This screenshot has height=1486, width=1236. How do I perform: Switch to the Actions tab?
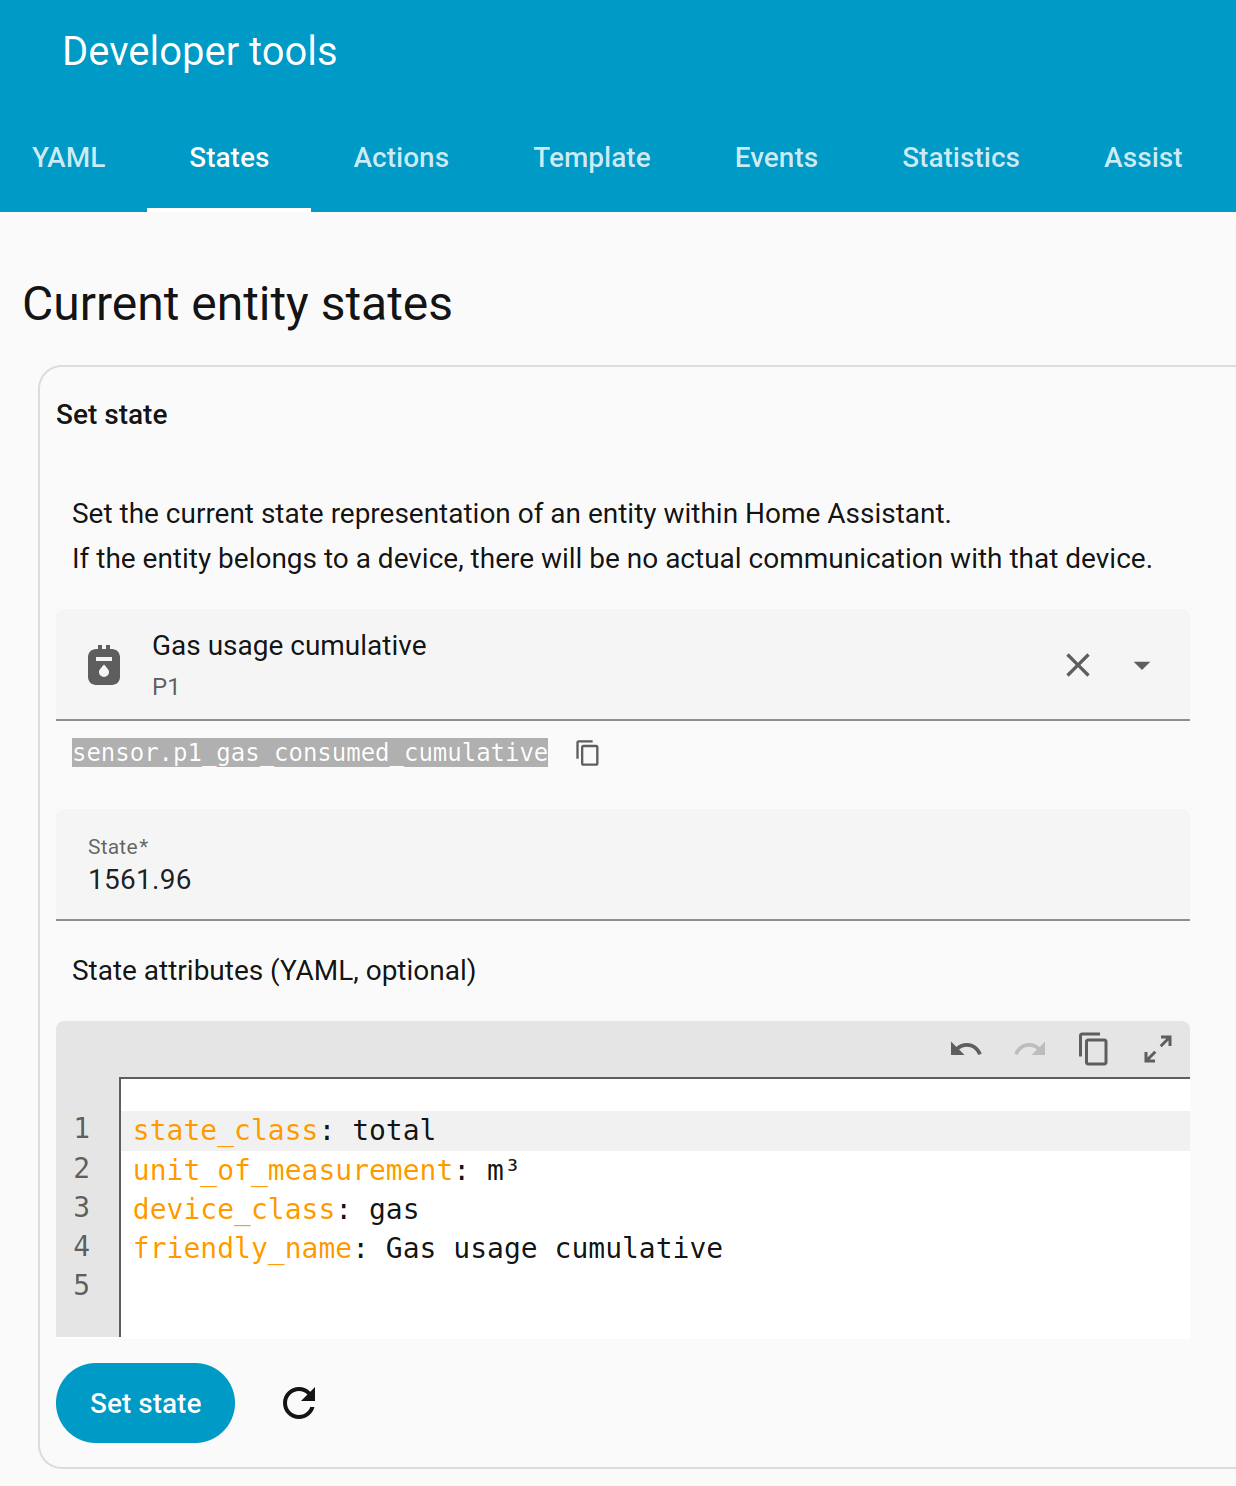coord(401,158)
